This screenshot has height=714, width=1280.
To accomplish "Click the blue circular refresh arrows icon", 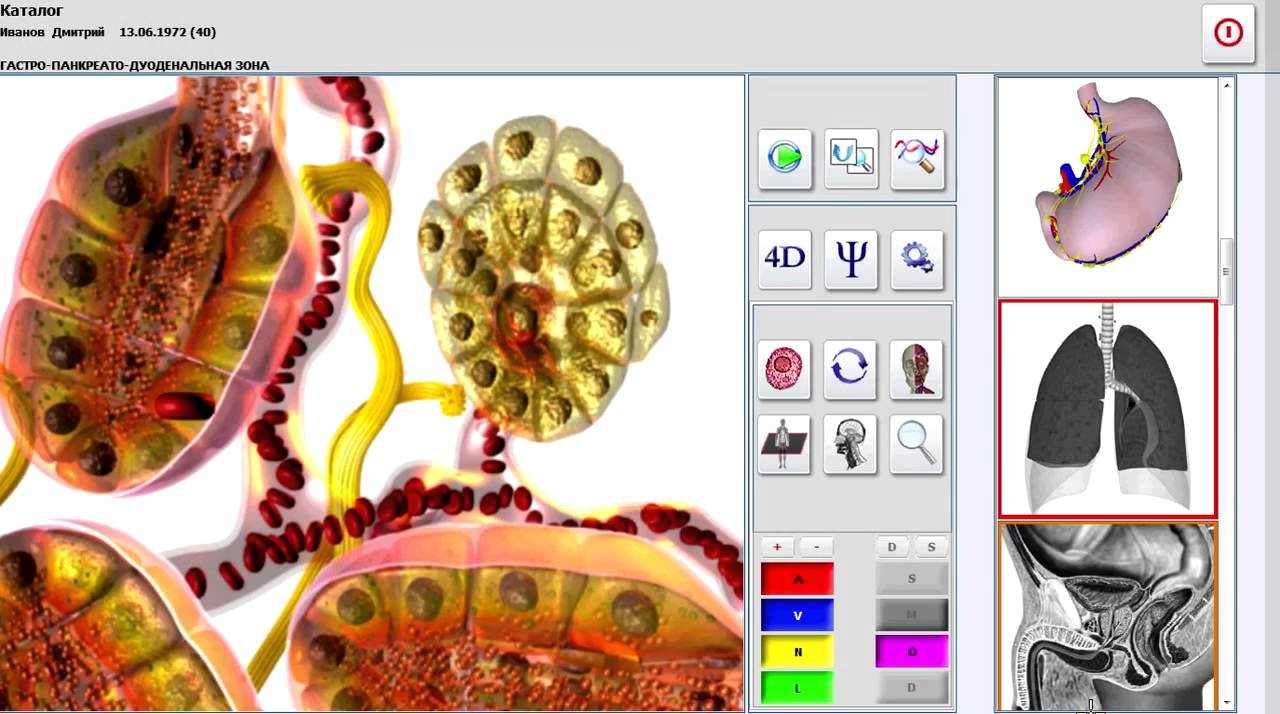I will coord(851,368).
